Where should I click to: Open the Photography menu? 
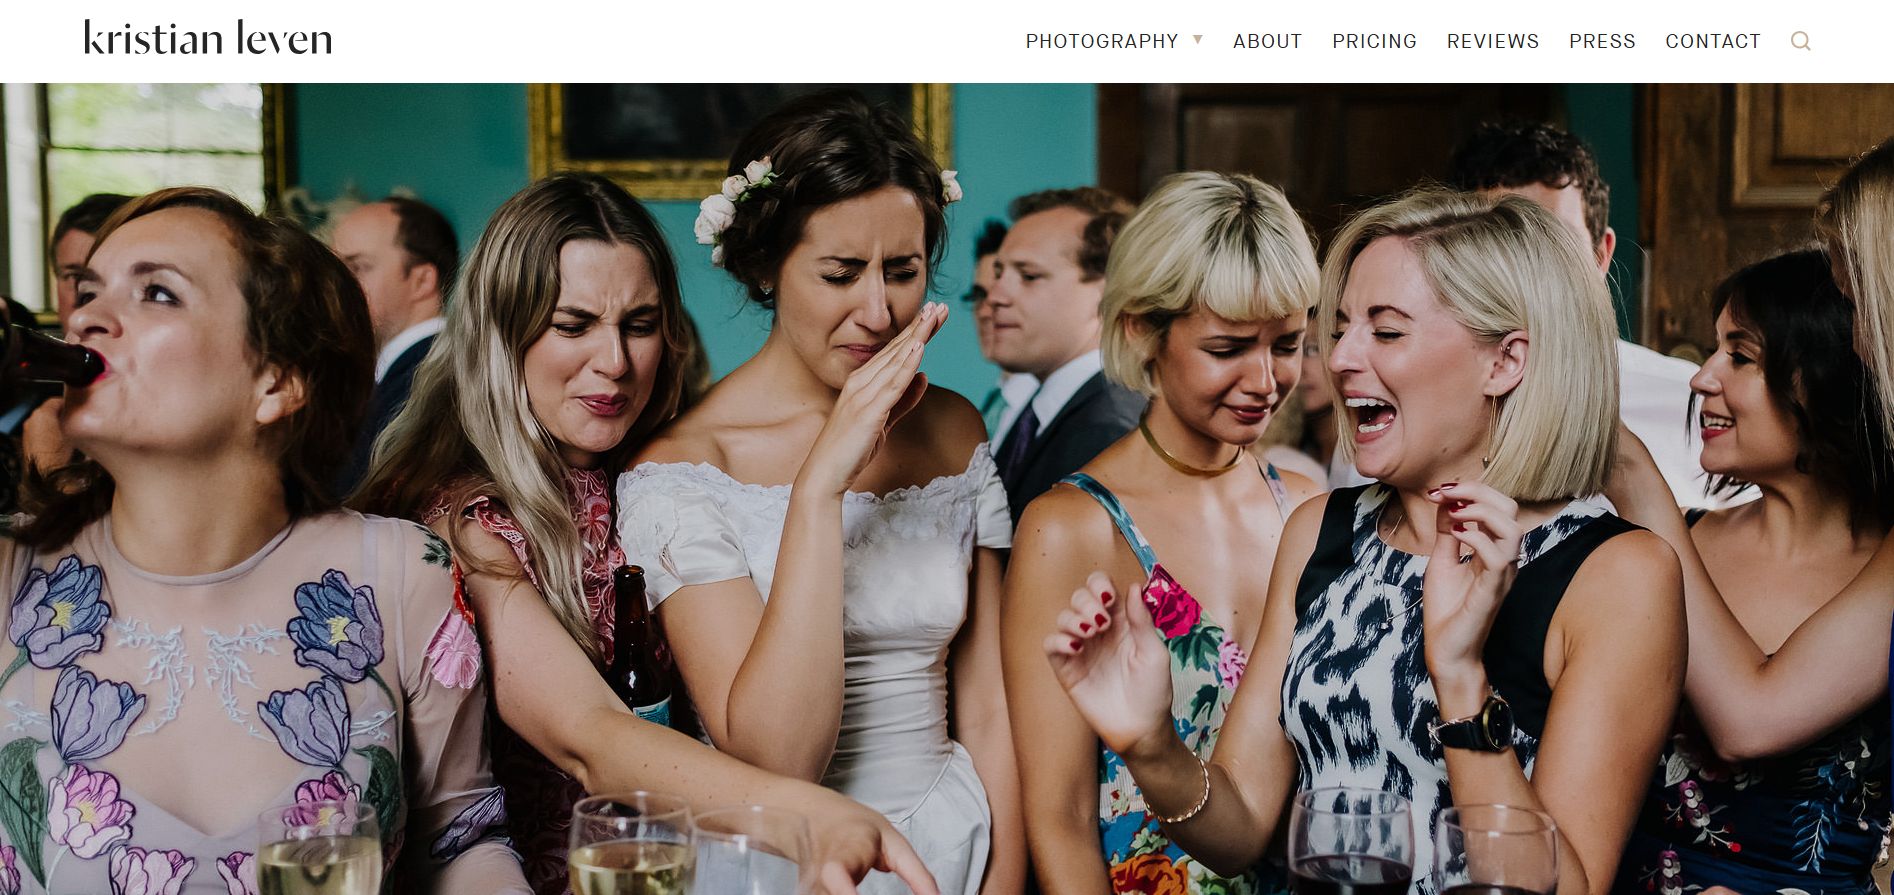click(1102, 41)
